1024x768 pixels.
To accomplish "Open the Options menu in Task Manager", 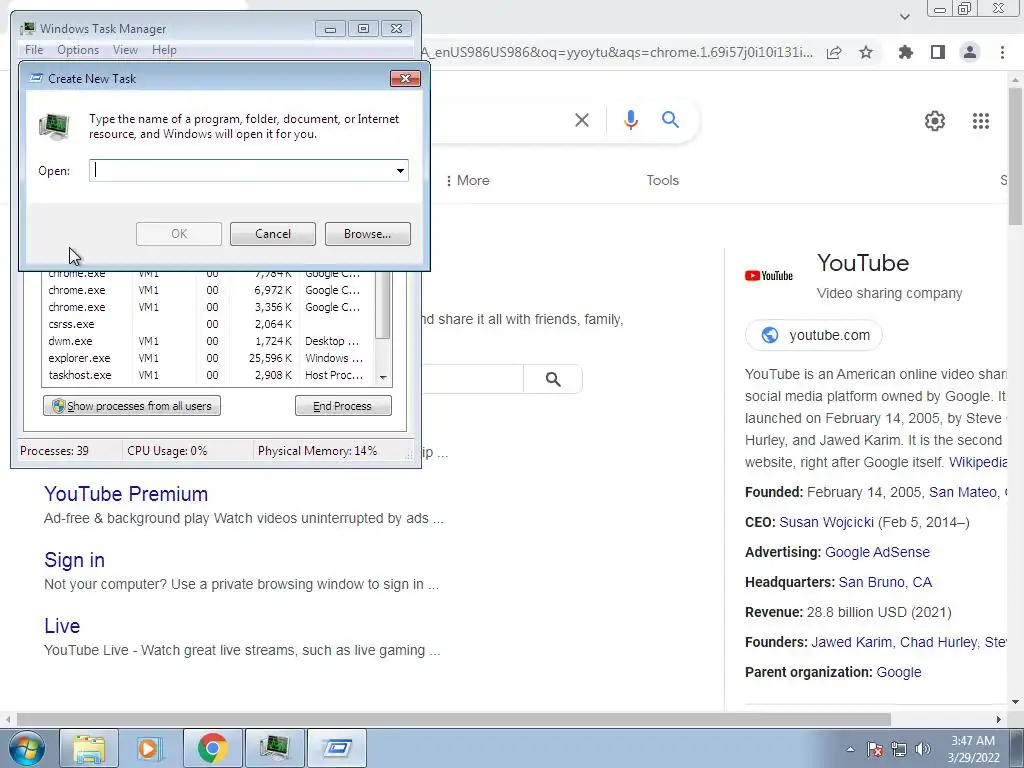I will pyautogui.click(x=78, y=50).
